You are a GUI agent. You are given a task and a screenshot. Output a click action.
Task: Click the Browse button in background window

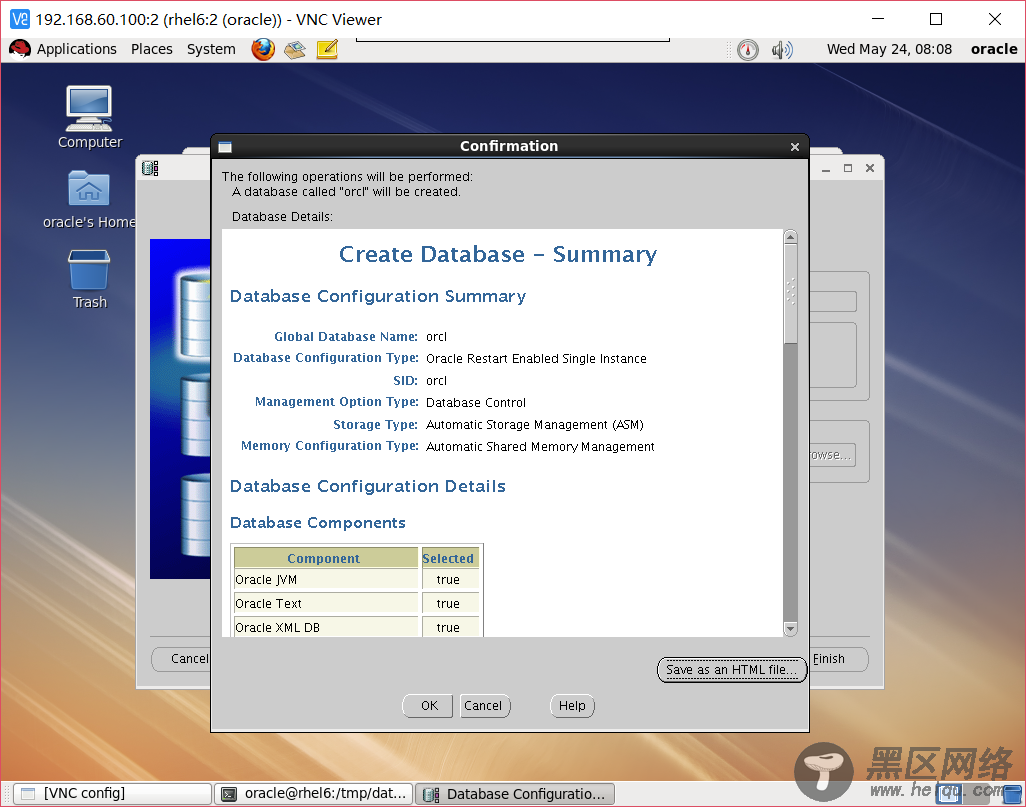(832, 455)
